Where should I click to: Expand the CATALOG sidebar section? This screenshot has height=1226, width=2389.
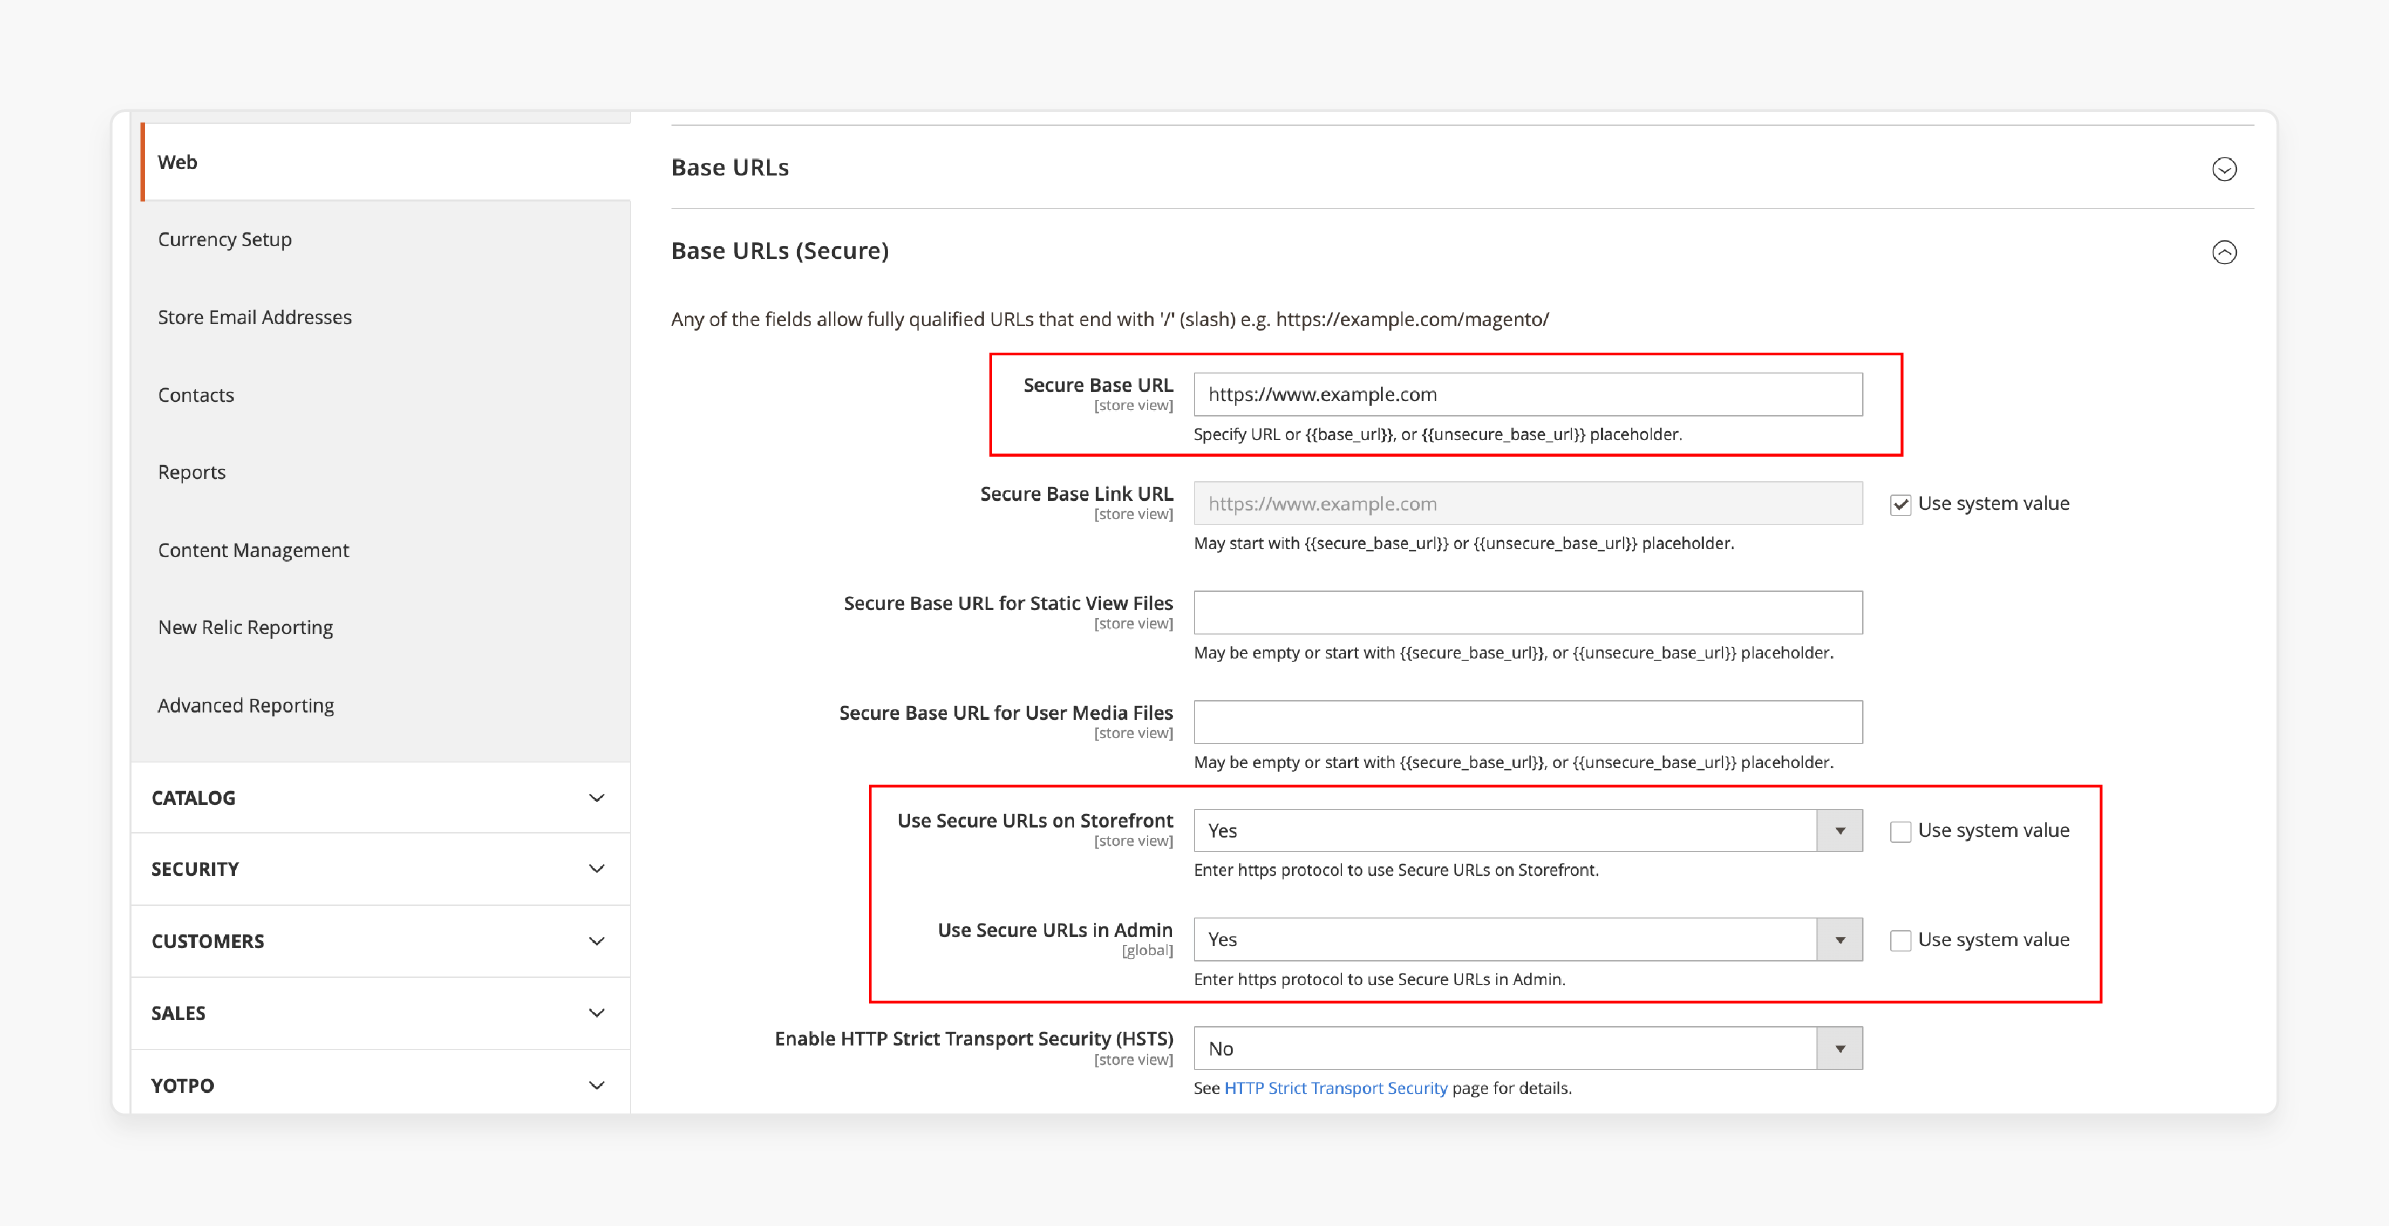[380, 798]
